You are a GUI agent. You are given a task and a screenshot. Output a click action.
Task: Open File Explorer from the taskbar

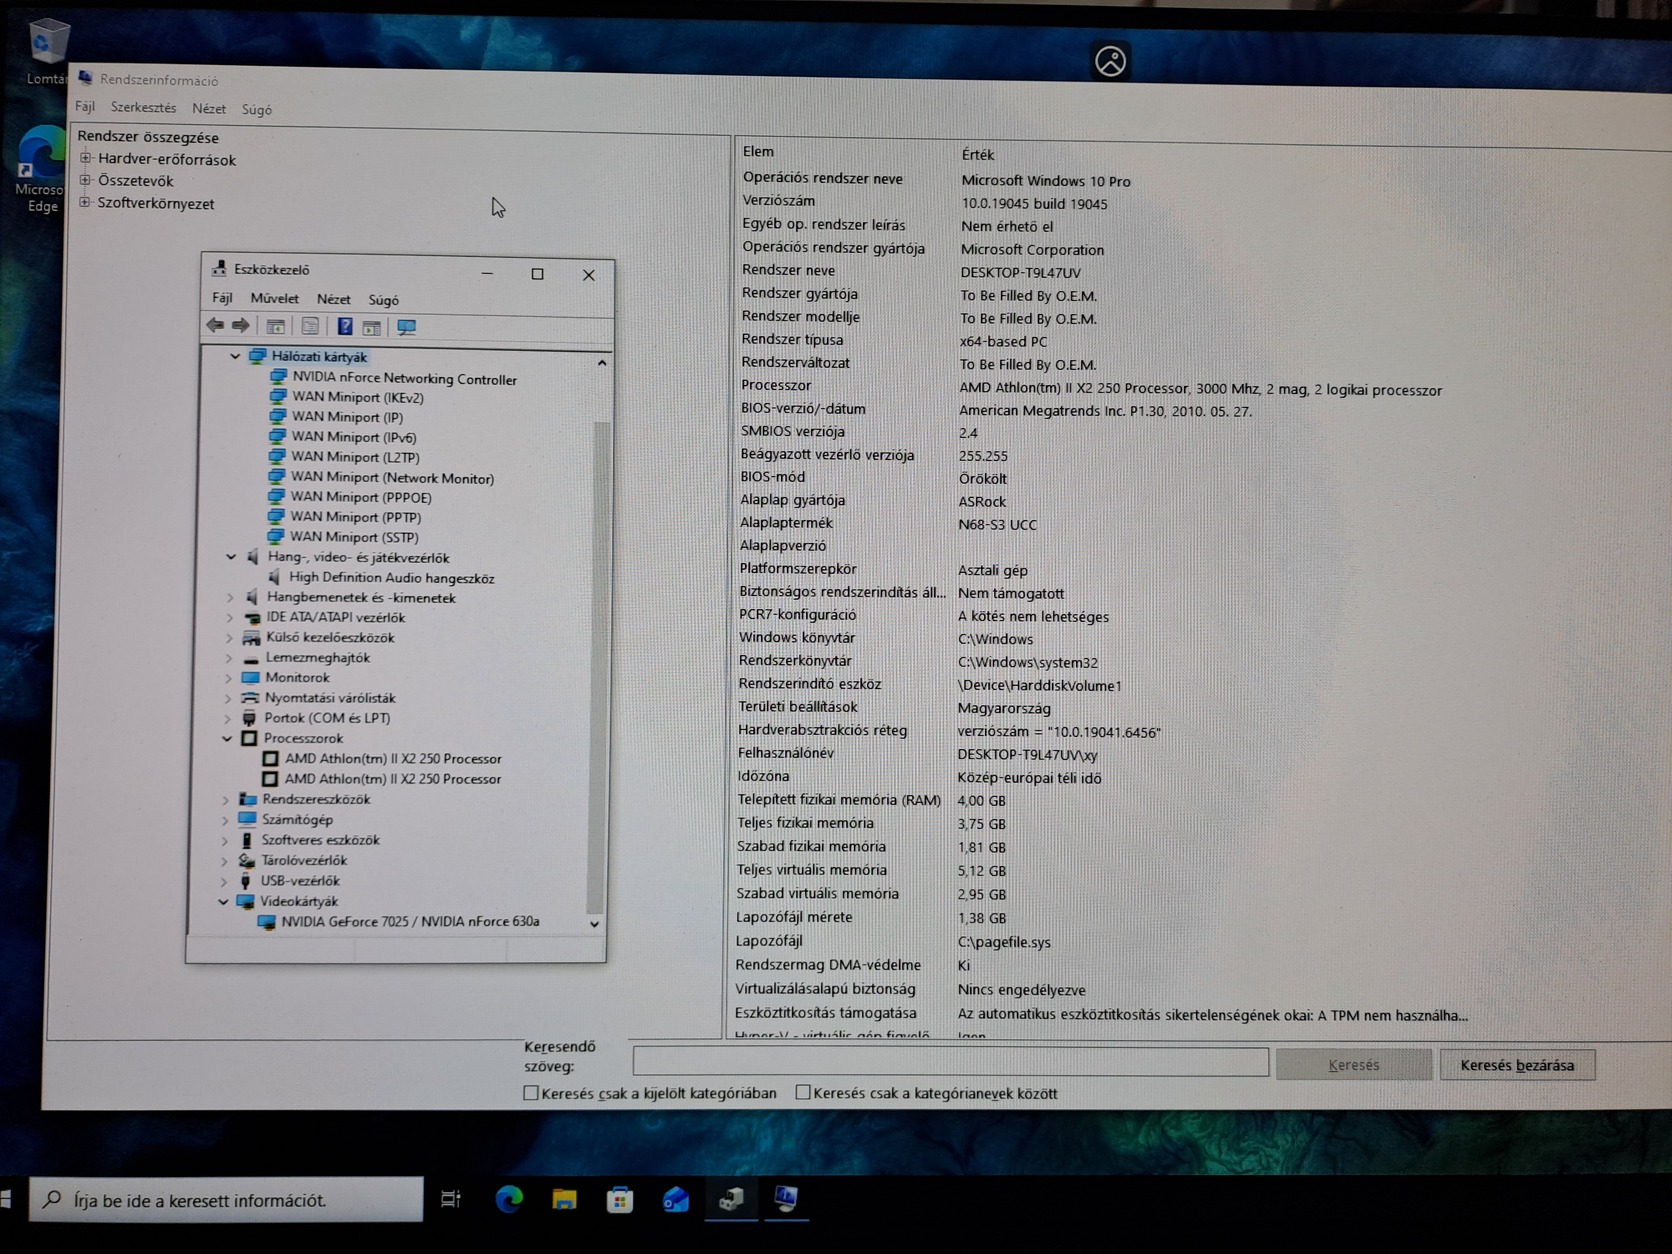564,1198
